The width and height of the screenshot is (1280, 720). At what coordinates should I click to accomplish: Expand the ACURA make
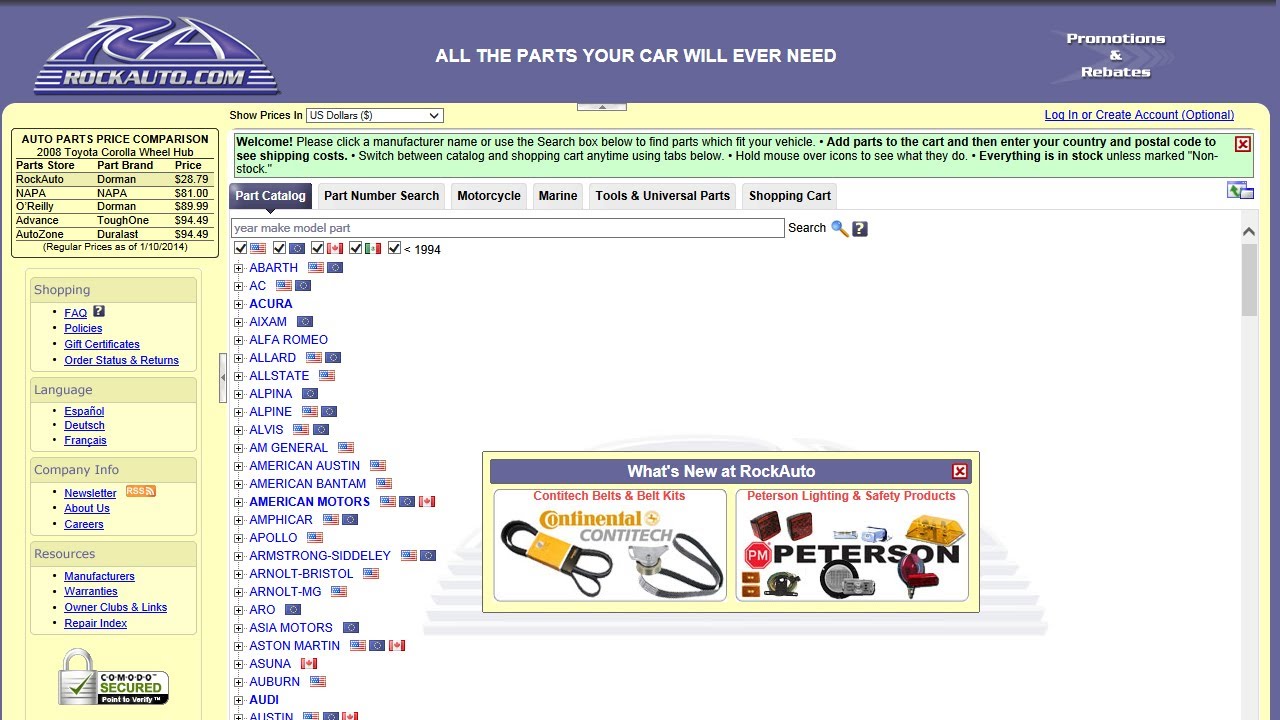[238, 304]
